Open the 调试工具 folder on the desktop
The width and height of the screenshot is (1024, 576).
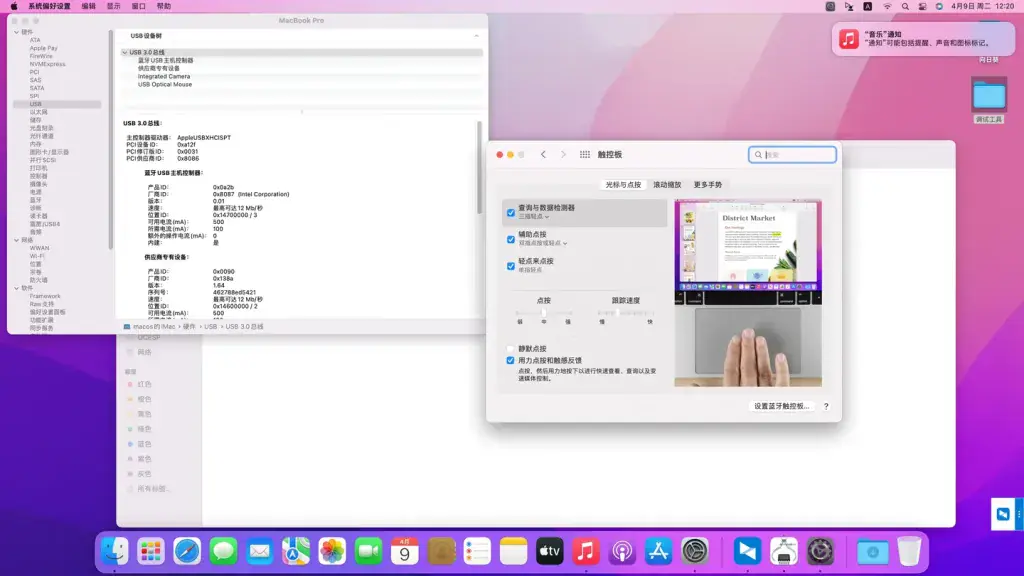[989, 101]
